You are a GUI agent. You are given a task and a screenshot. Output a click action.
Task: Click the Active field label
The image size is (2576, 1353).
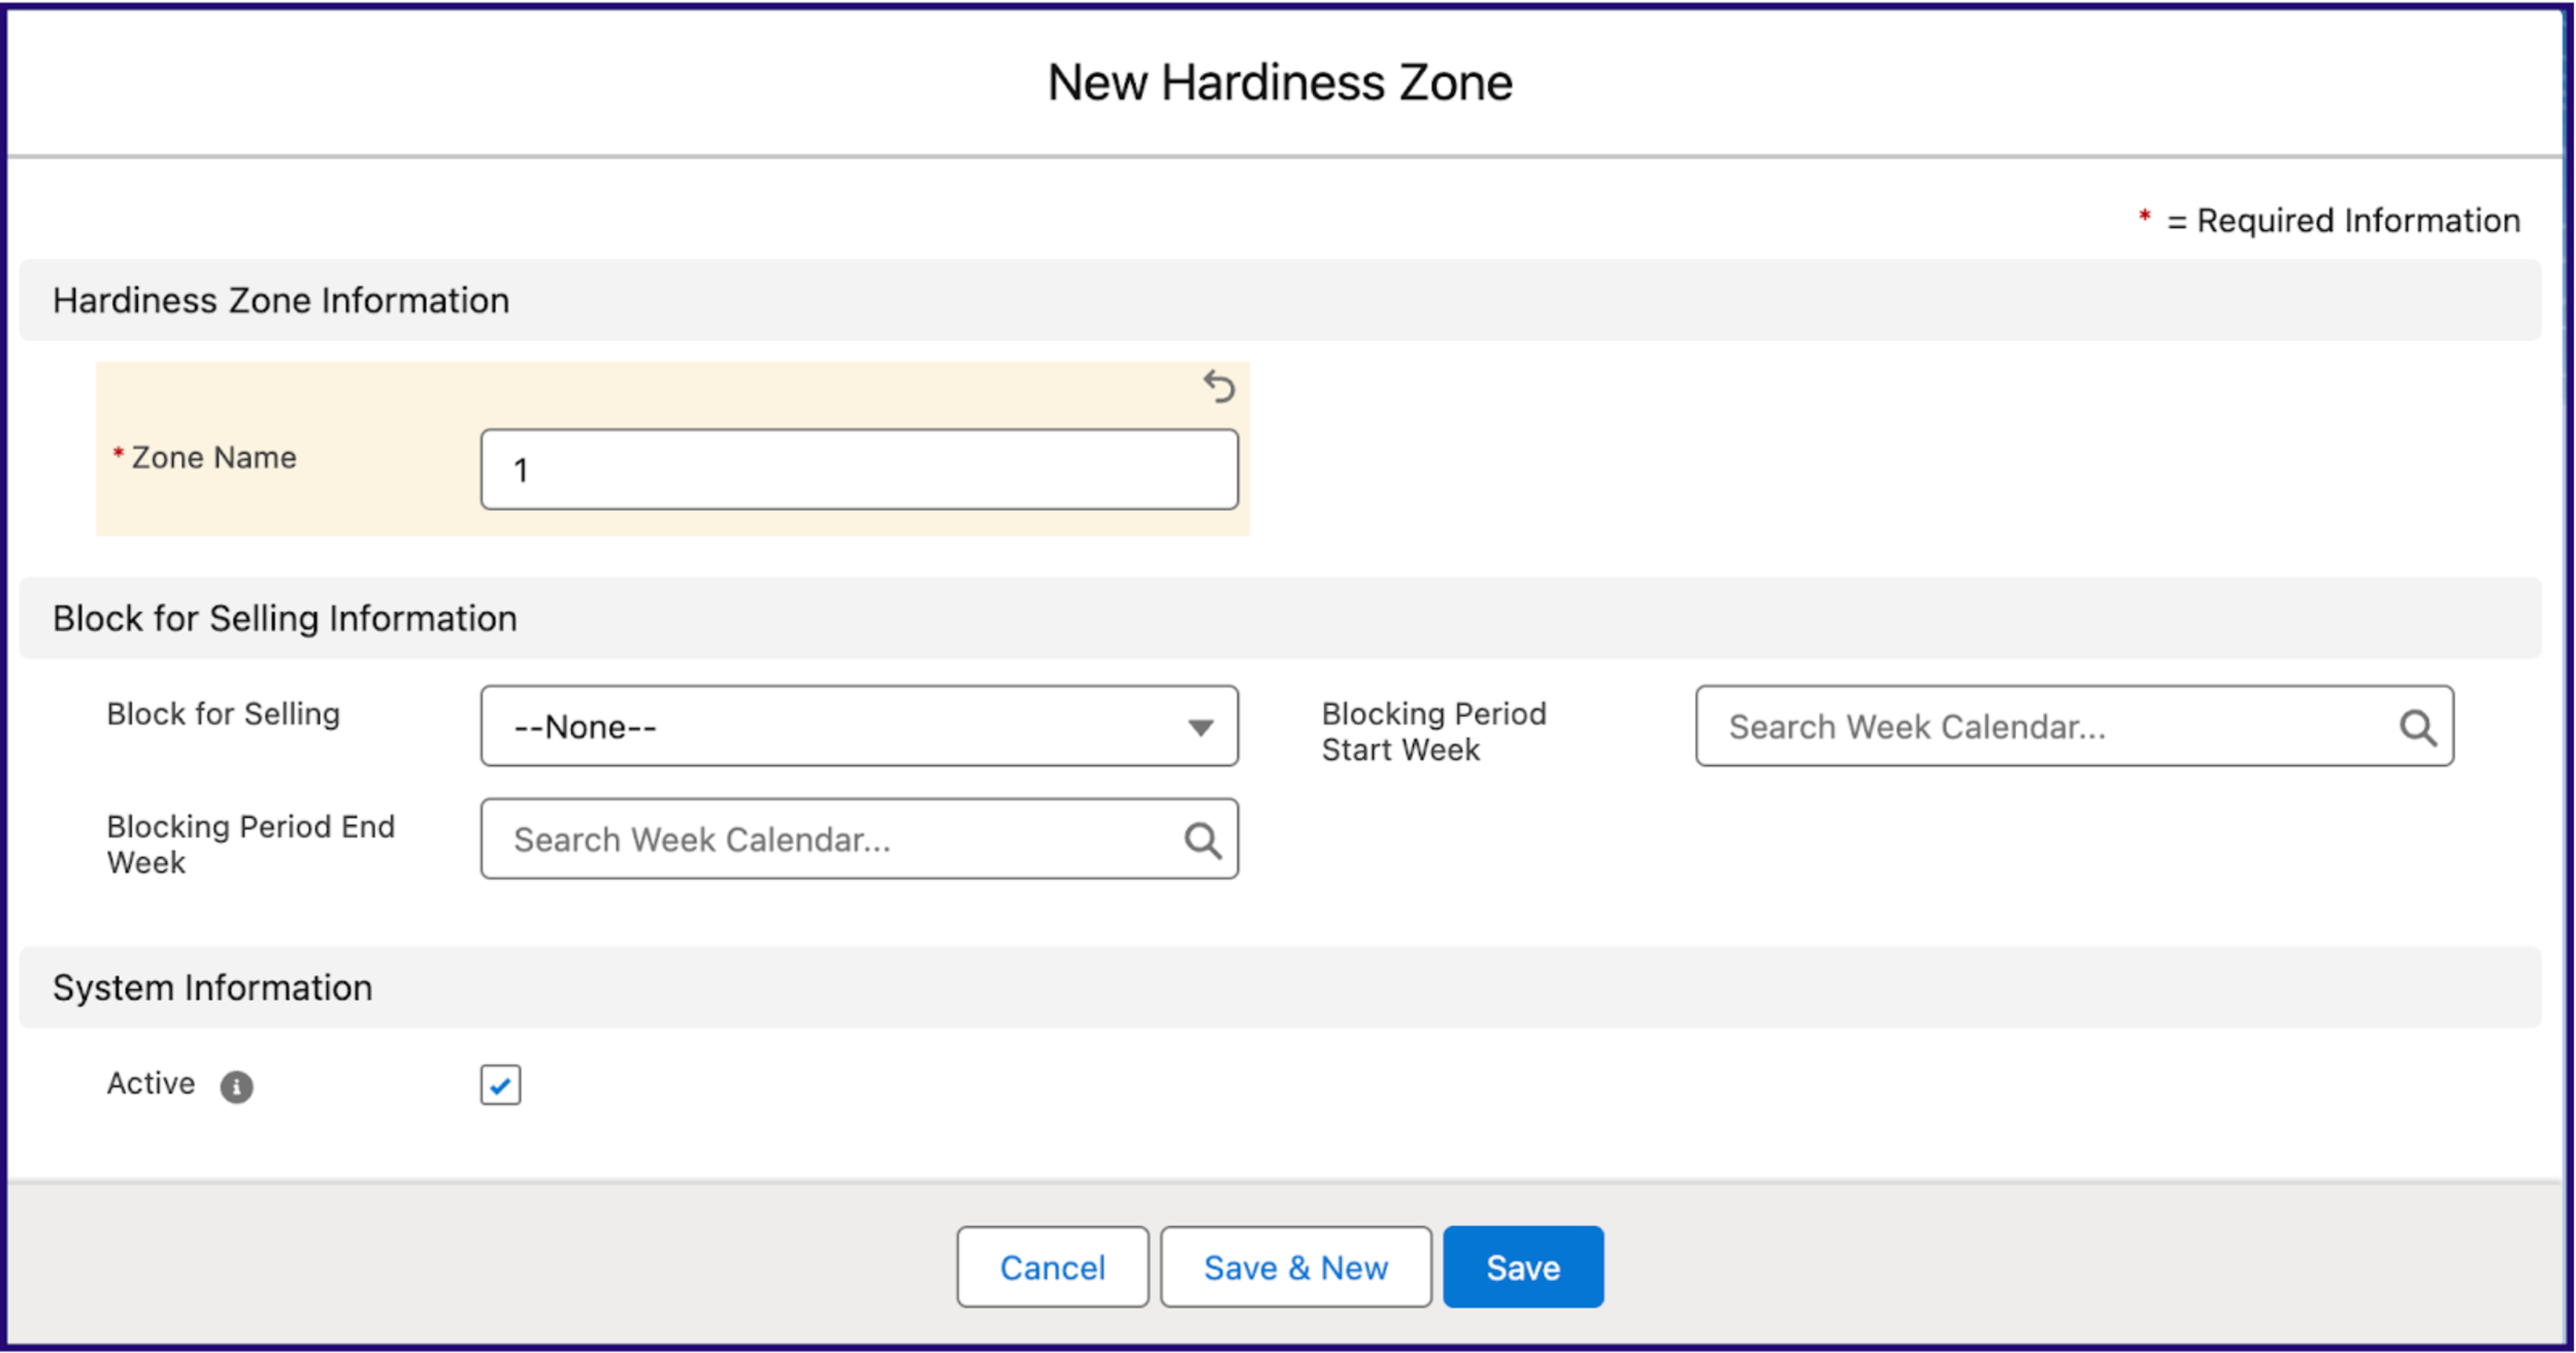pos(151,1083)
